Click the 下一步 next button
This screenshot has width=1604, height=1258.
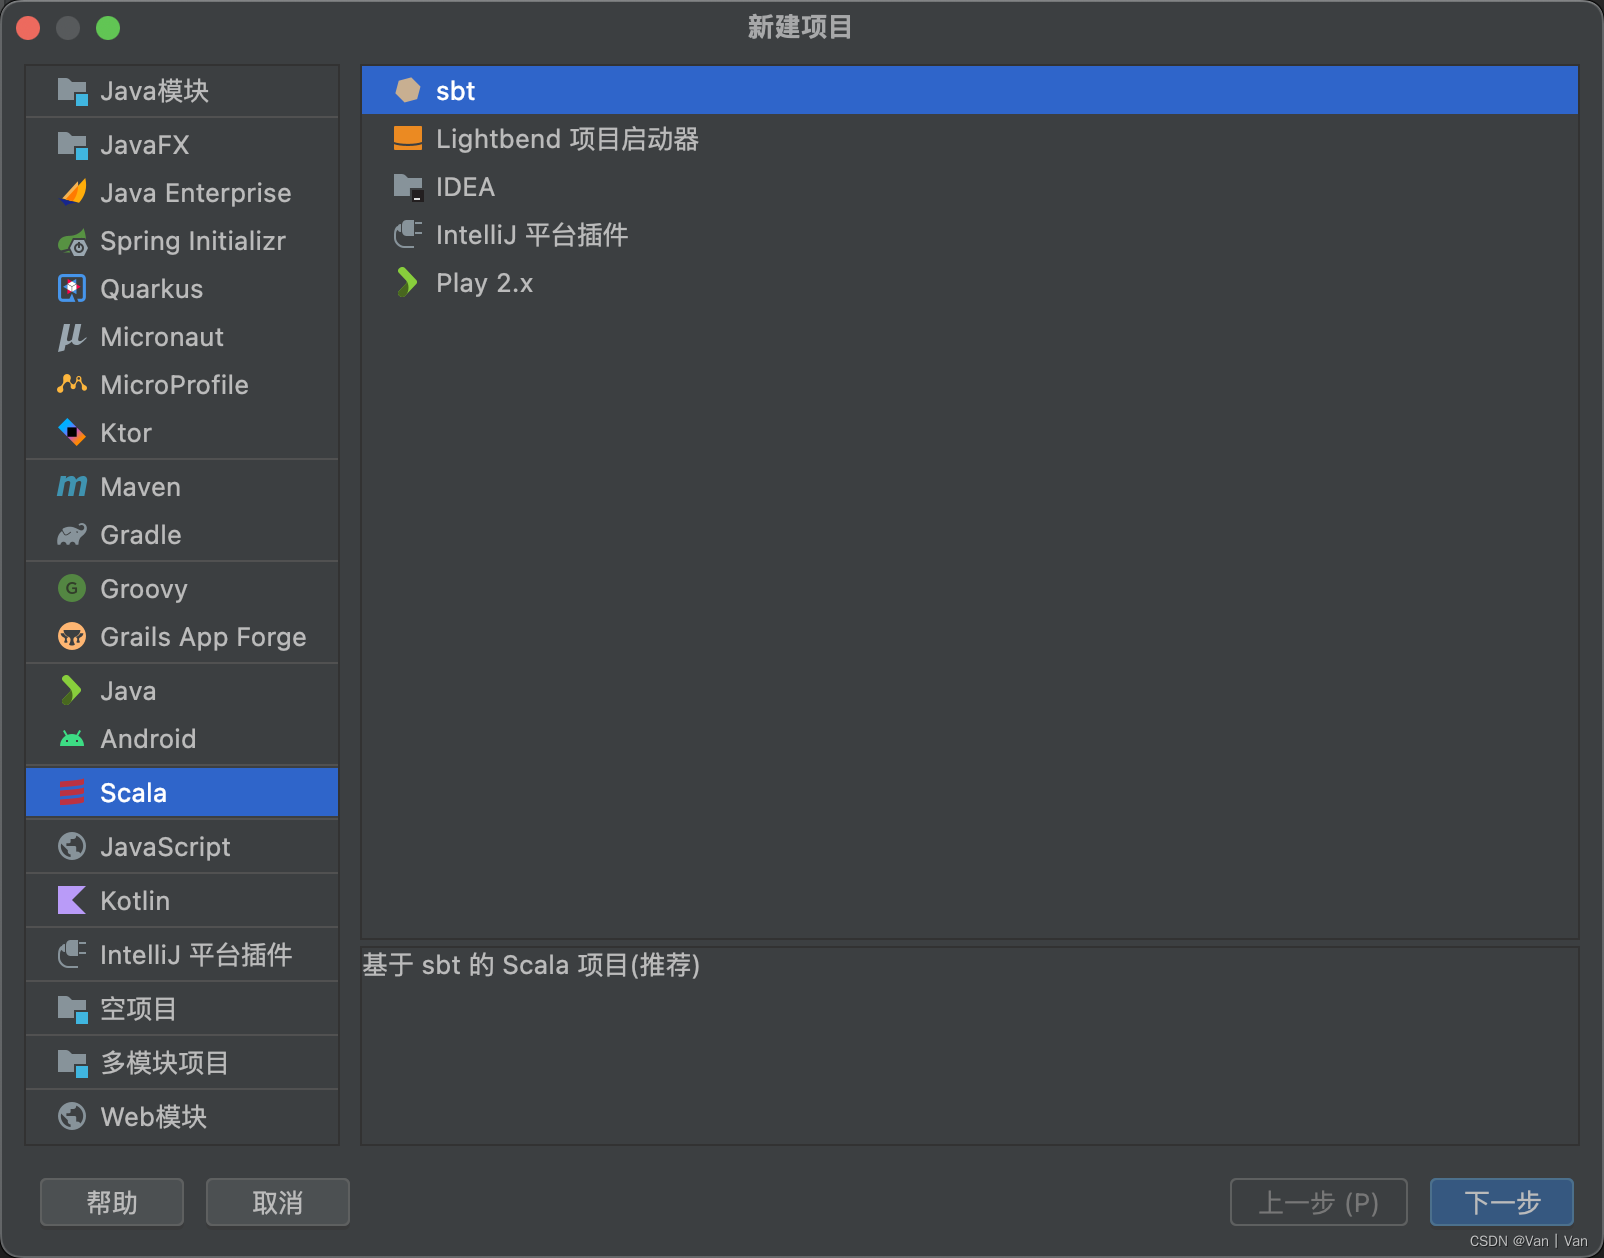tap(1502, 1202)
